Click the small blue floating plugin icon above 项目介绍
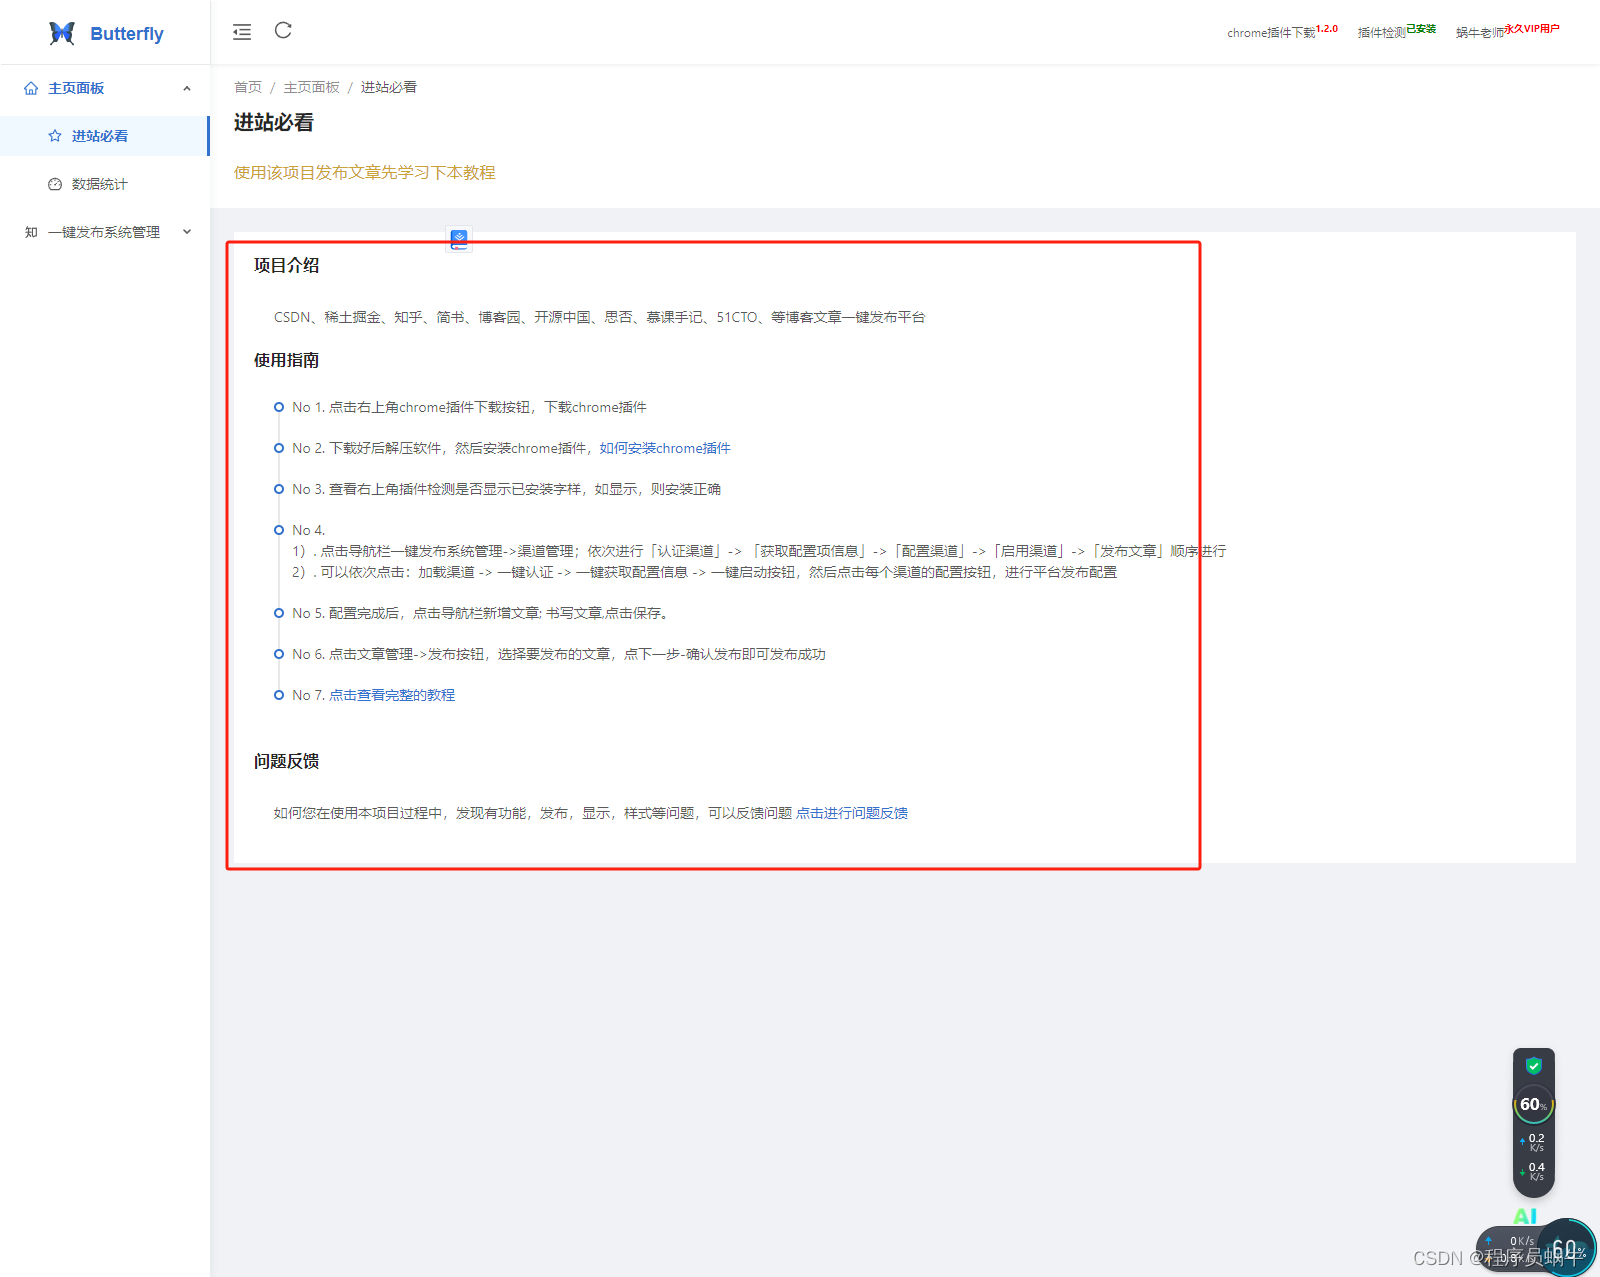Viewport: 1600px width, 1277px height. tap(459, 239)
